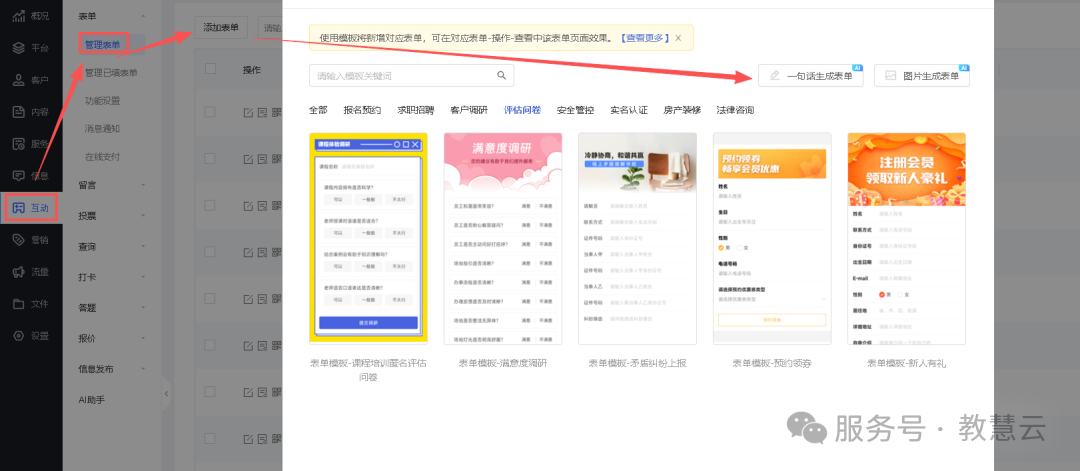
Task: Dismiss the yellow notice with X icon
Action: point(678,38)
